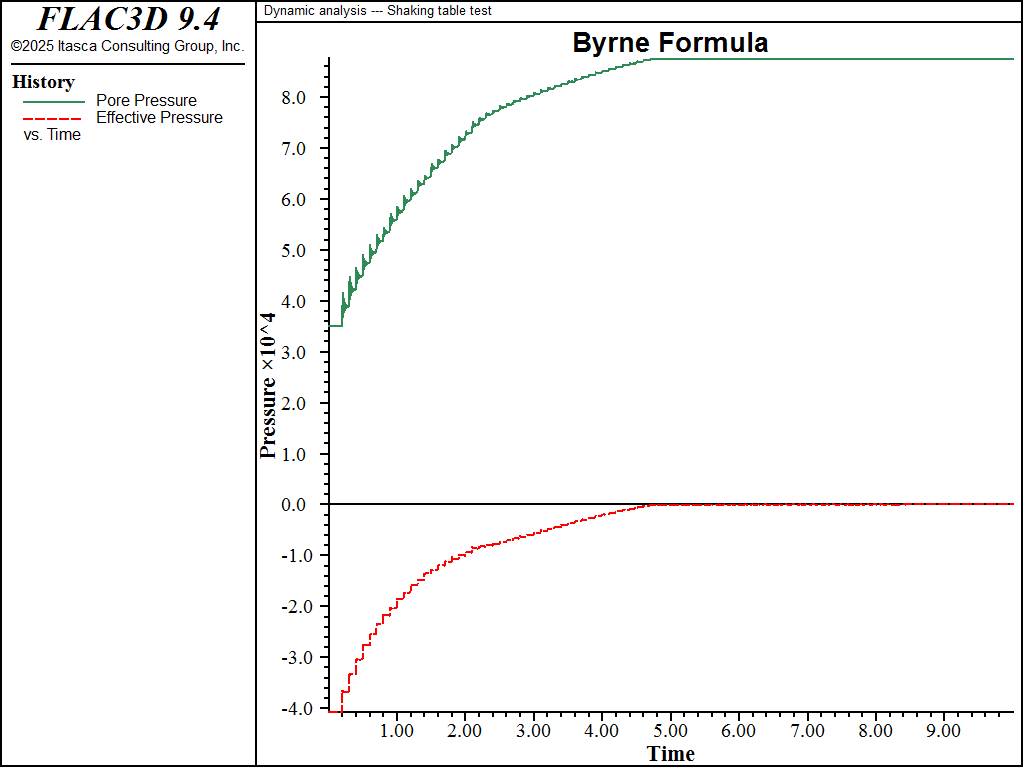Click the 6.00 time axis tick label
The height and width of the screenshot is (768, 1024).
pos(739,731)
